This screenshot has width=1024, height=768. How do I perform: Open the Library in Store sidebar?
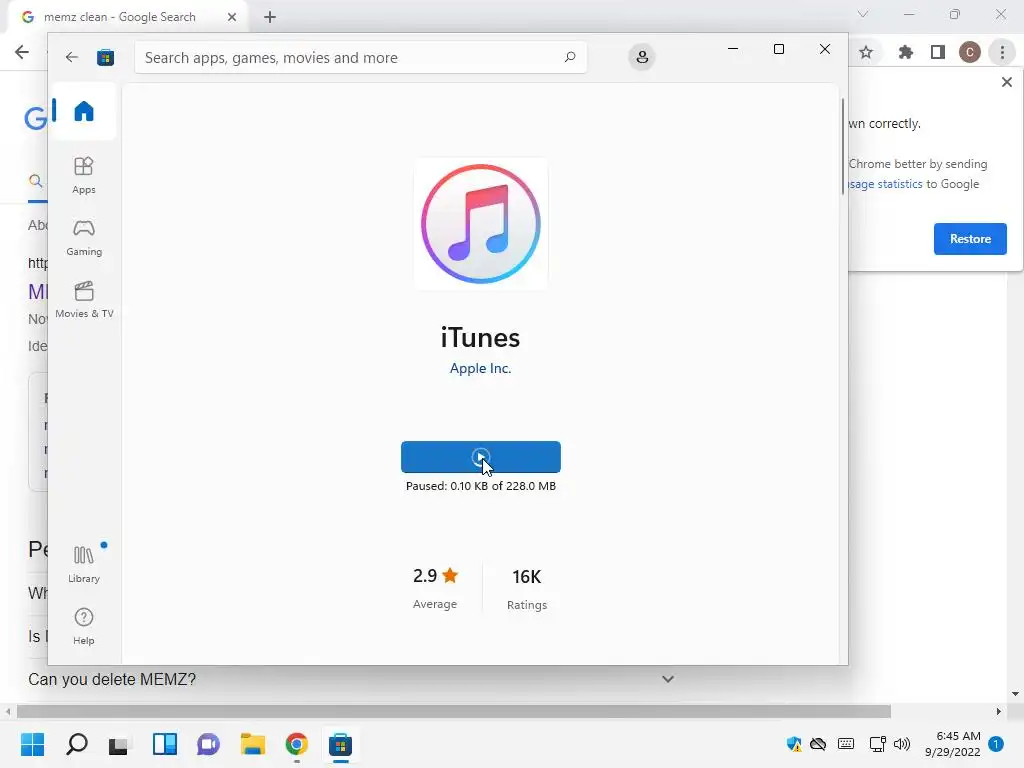pyautogui.click(x=84, y=564)
